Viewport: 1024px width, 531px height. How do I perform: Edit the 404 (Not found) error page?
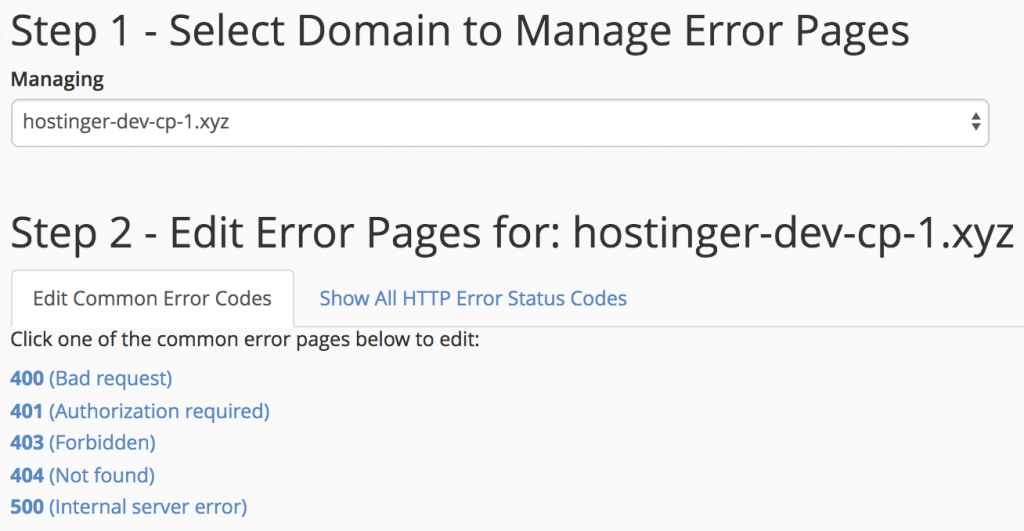point(82,475)
